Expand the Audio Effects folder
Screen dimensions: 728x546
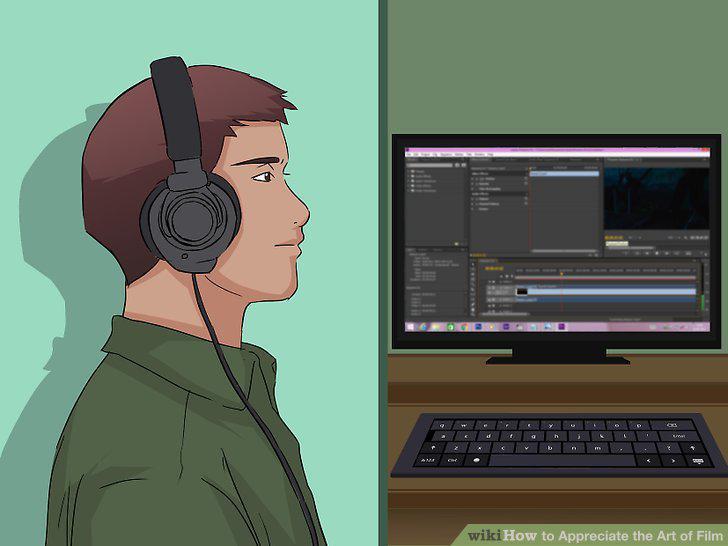[409, 176]
